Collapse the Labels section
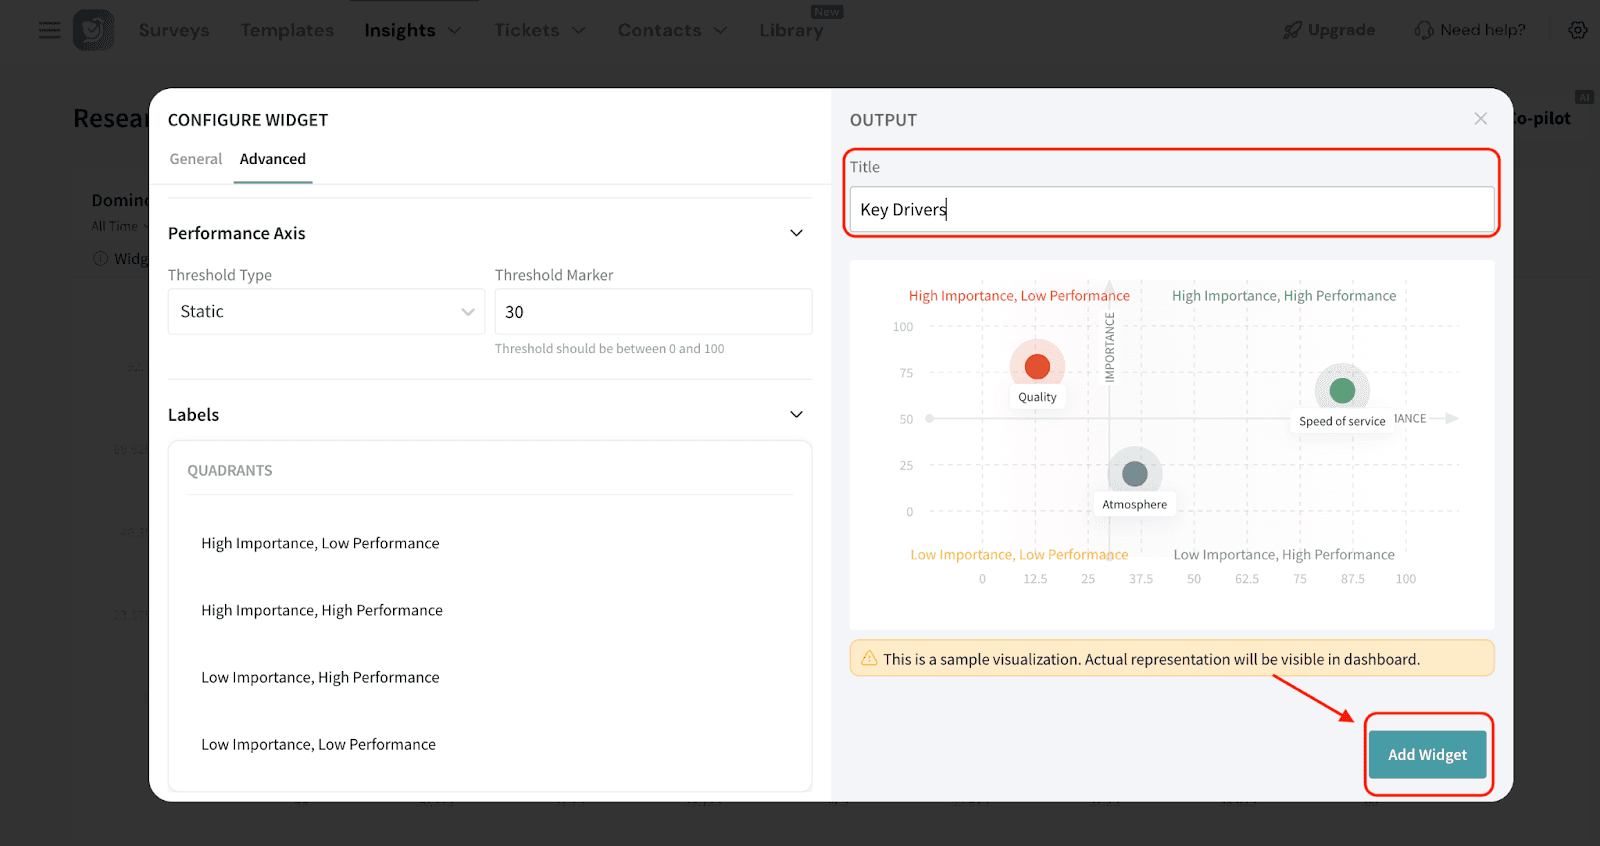1600x846 pixels. [796, 415]
